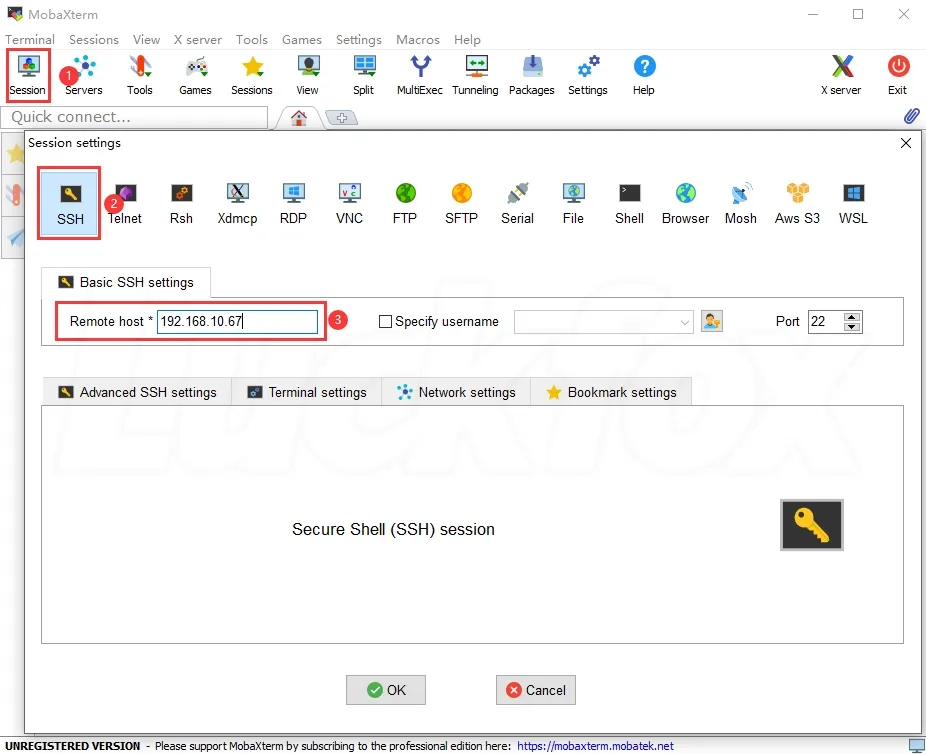The image size is (926, 754).
Task: Open the Sessions menu
Action: click(x=94, y=40)
